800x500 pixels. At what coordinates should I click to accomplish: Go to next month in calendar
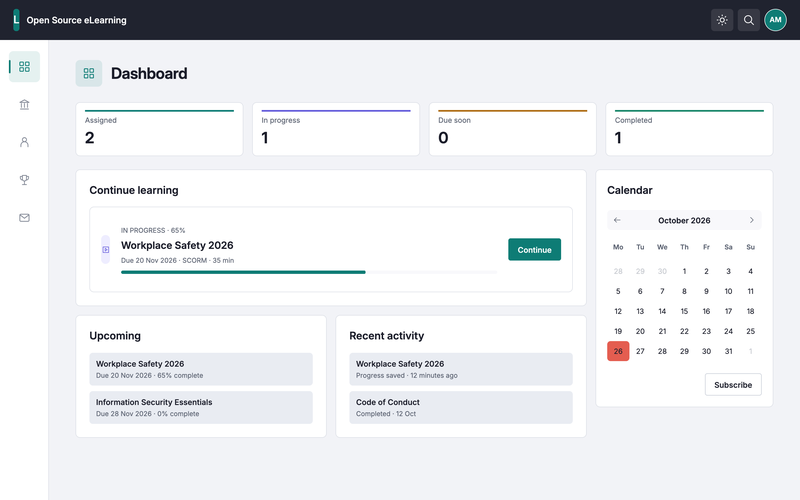coord(751,220)
